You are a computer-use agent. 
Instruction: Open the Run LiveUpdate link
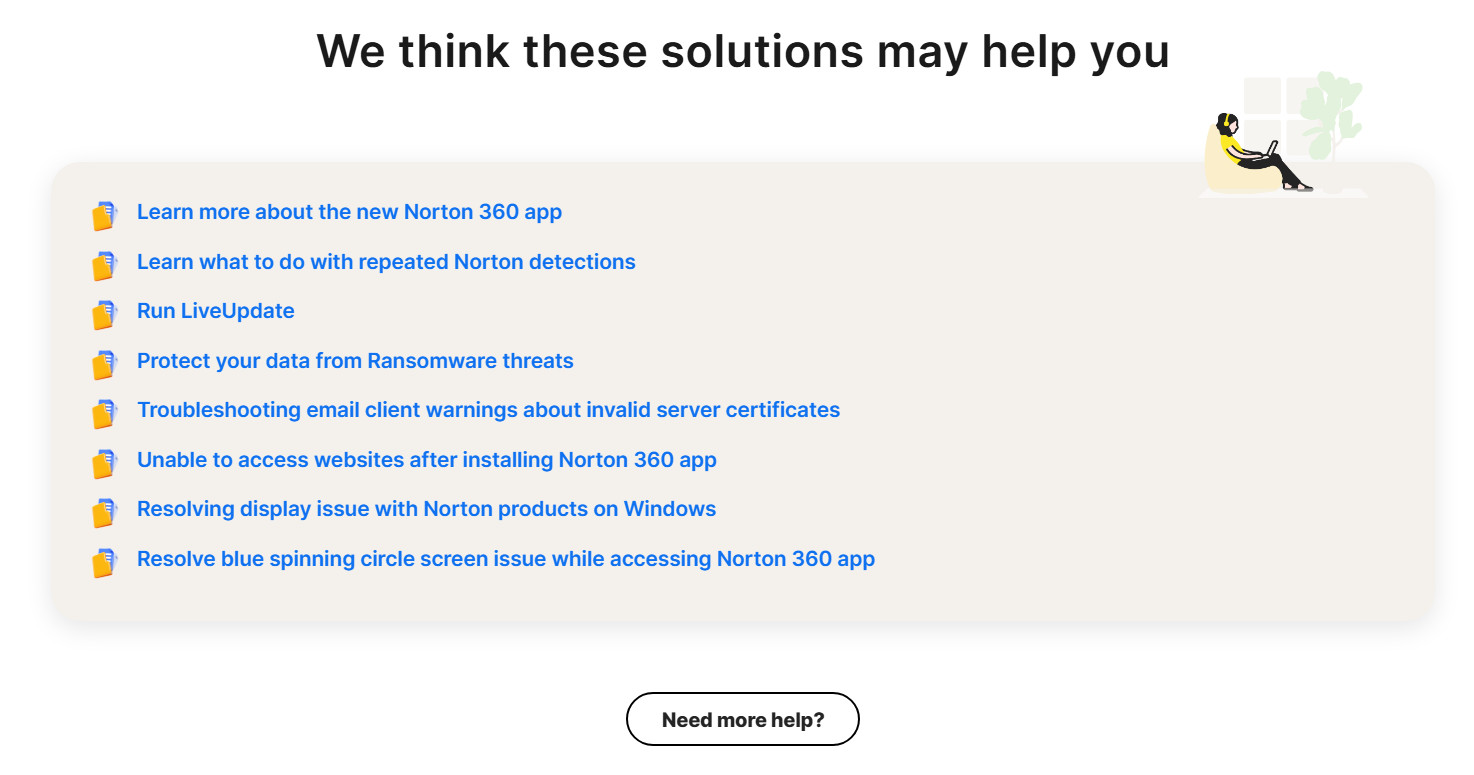[216, 311]
